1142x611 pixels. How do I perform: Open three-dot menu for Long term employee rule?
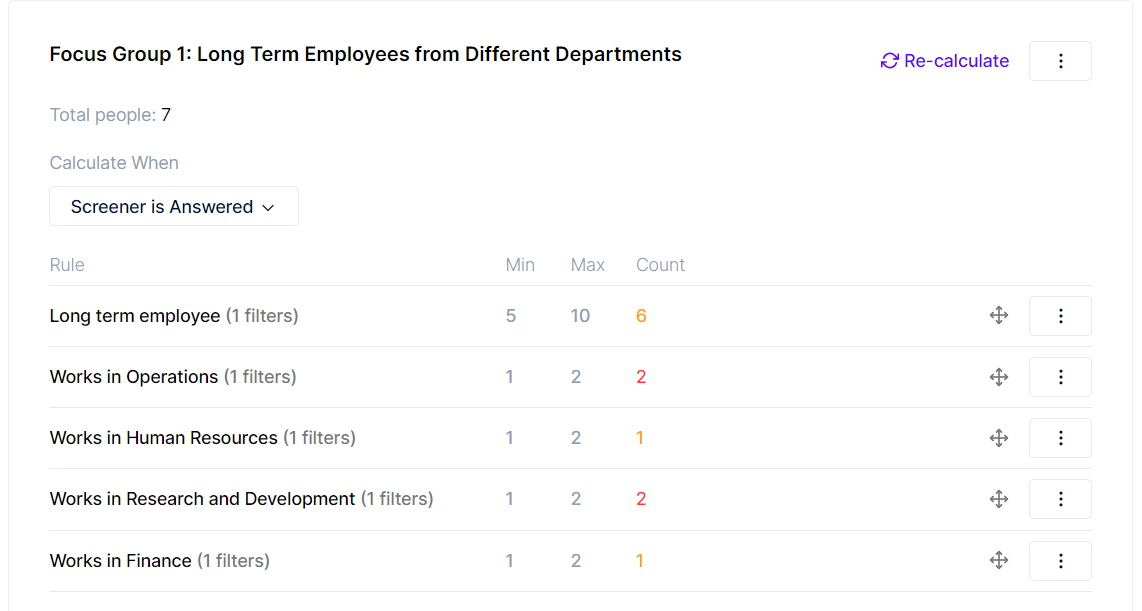click(x=1060, y=316)
